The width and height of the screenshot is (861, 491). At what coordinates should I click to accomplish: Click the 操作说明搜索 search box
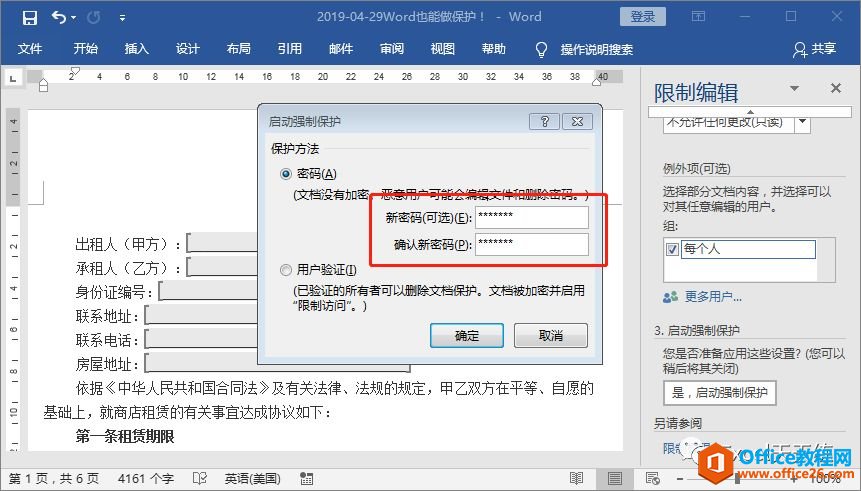(596, 49)
